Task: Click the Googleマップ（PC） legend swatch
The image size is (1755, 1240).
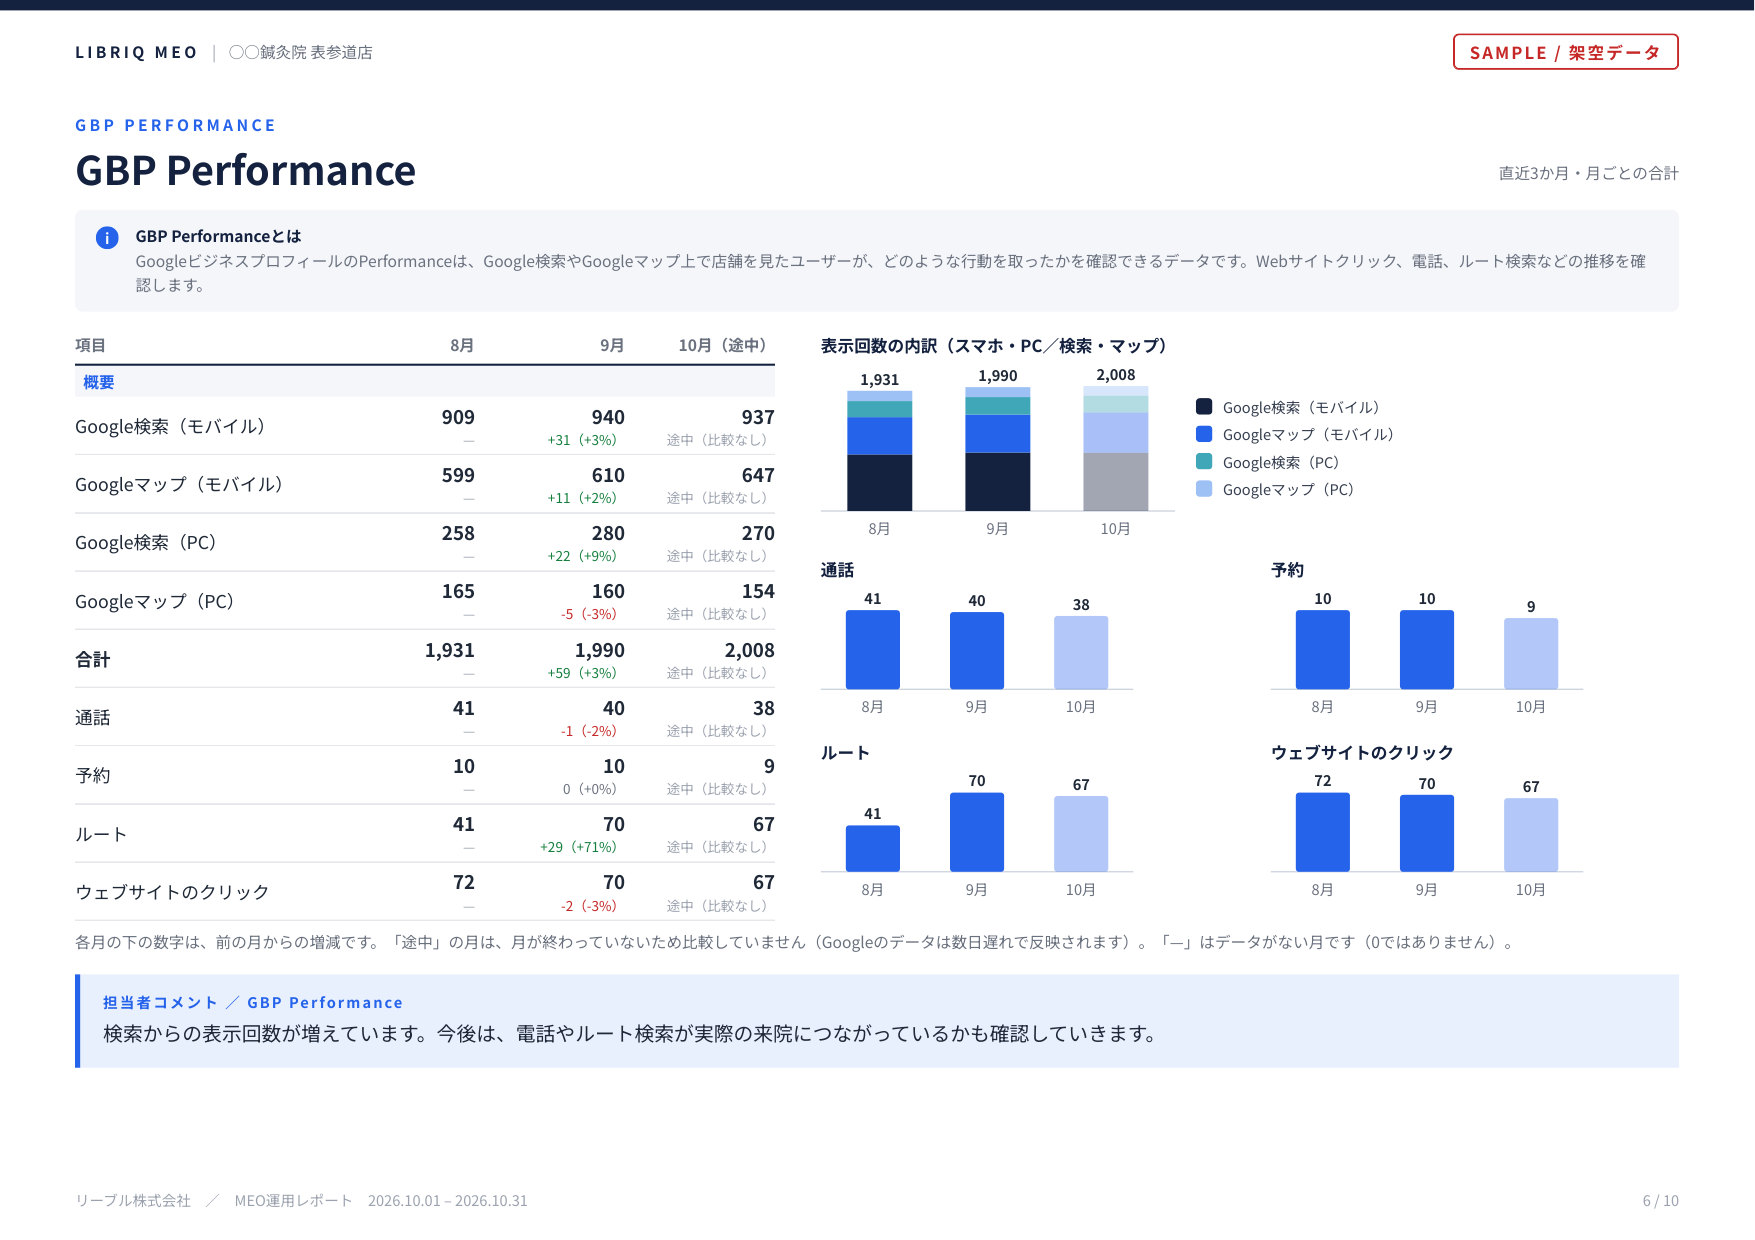Action: click(1204, 489)
